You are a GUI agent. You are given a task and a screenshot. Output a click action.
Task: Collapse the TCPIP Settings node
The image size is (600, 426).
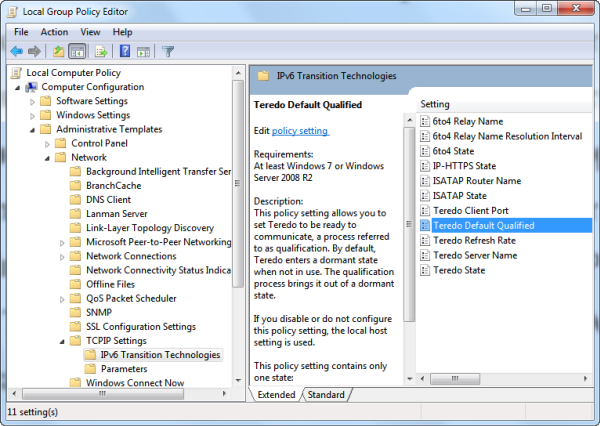click(62, 342)
